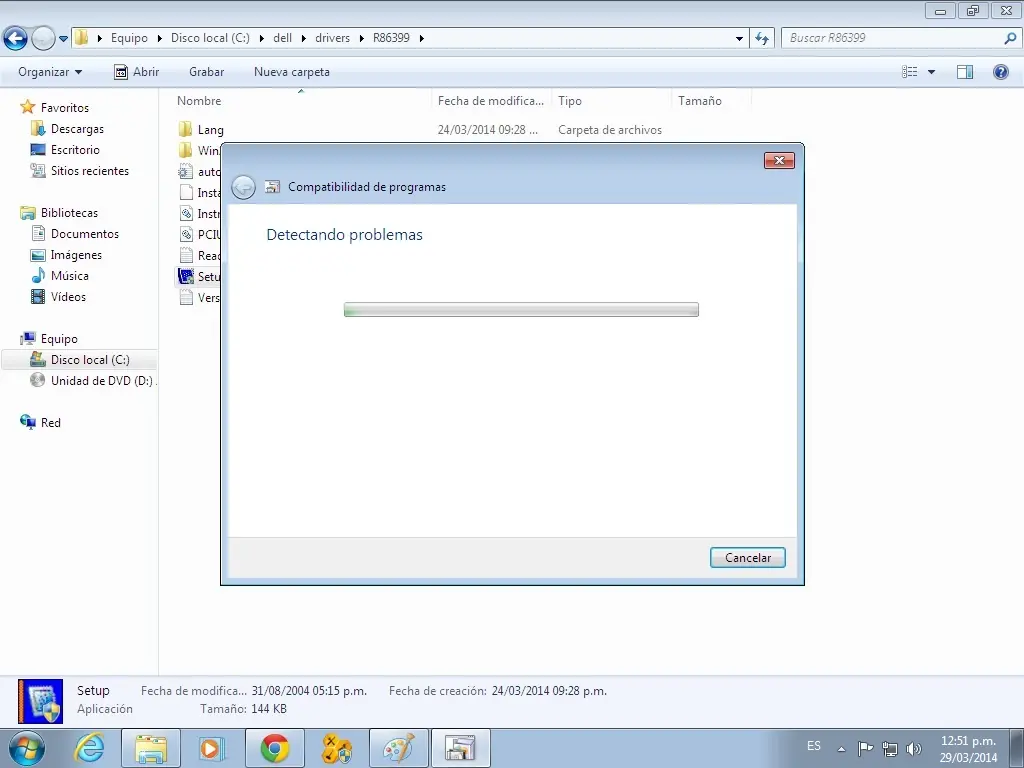Screen dimensions: 1024x768
Task: Expand the arrow after Equipo in breadcrumb
Action: coord(159,39)
